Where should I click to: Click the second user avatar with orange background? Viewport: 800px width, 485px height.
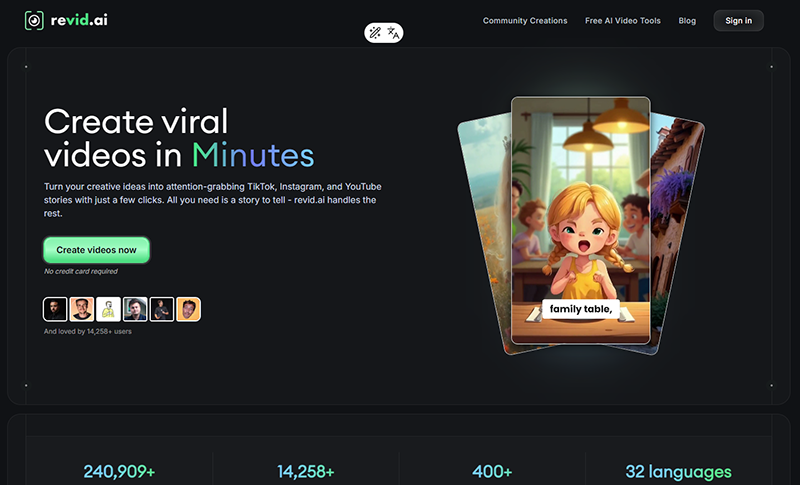[x=82, y=310]
